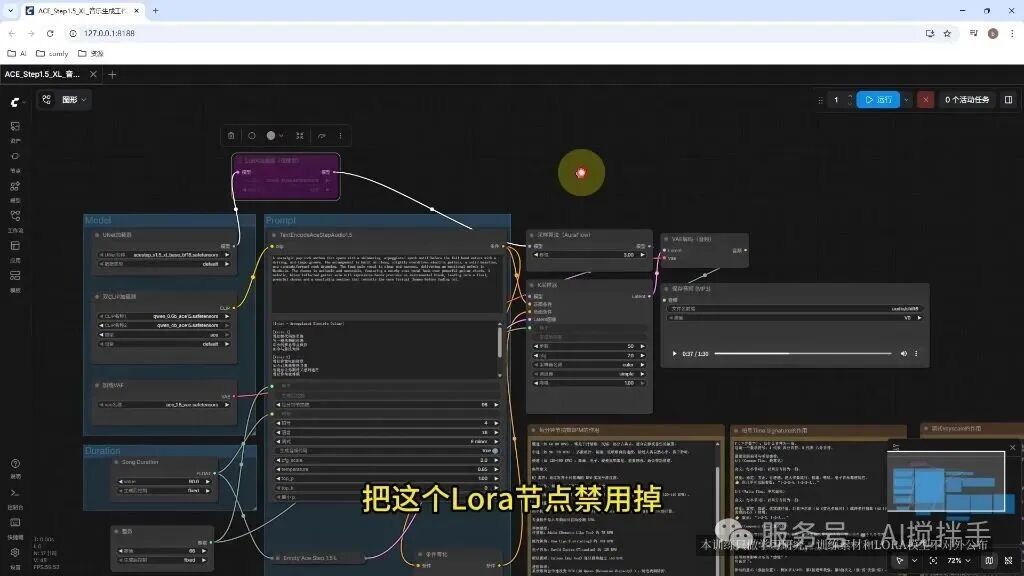Screen dimensions: 1024x576
Task: Click the Prompt group title
Action: point(280,221)
